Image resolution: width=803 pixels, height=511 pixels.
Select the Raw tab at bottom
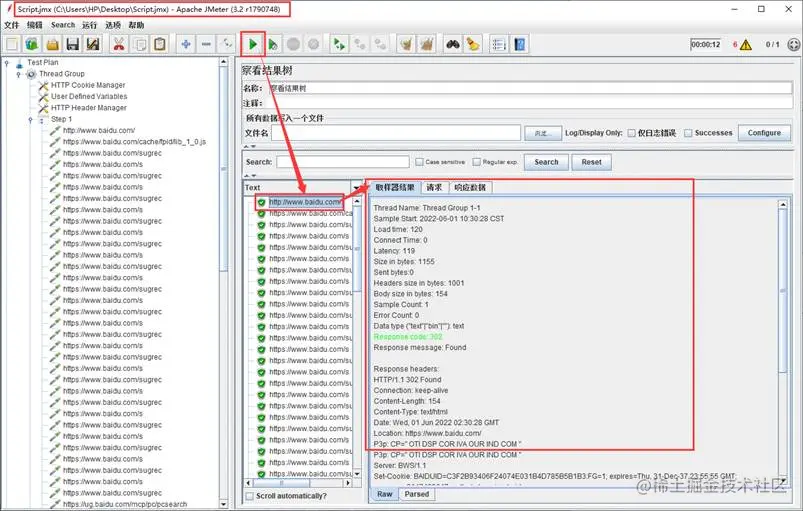click(x=385, y=494)
